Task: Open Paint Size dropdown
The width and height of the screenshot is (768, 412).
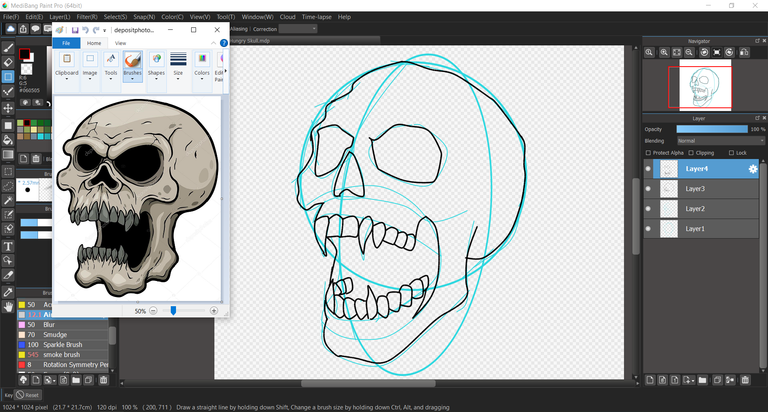Action: tap(178, 66)
